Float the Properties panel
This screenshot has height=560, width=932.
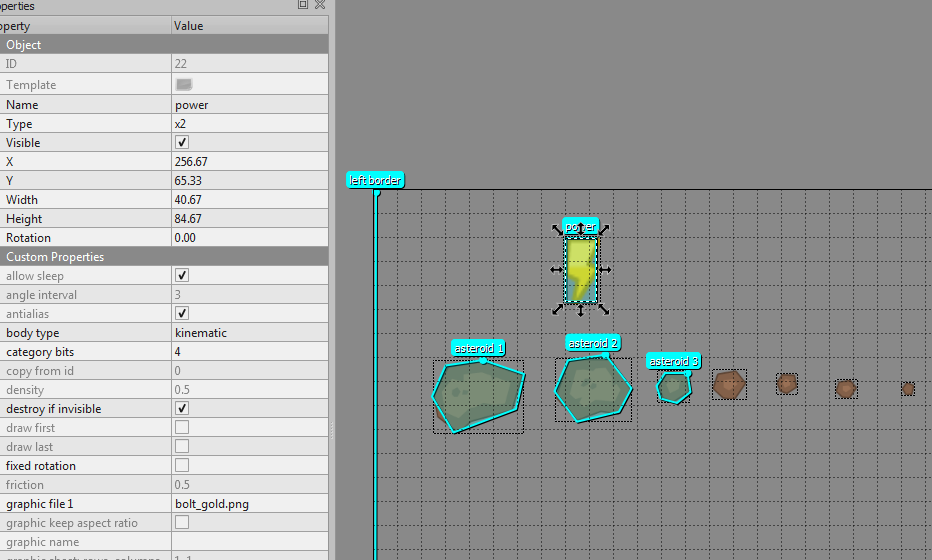coord(303,5)
